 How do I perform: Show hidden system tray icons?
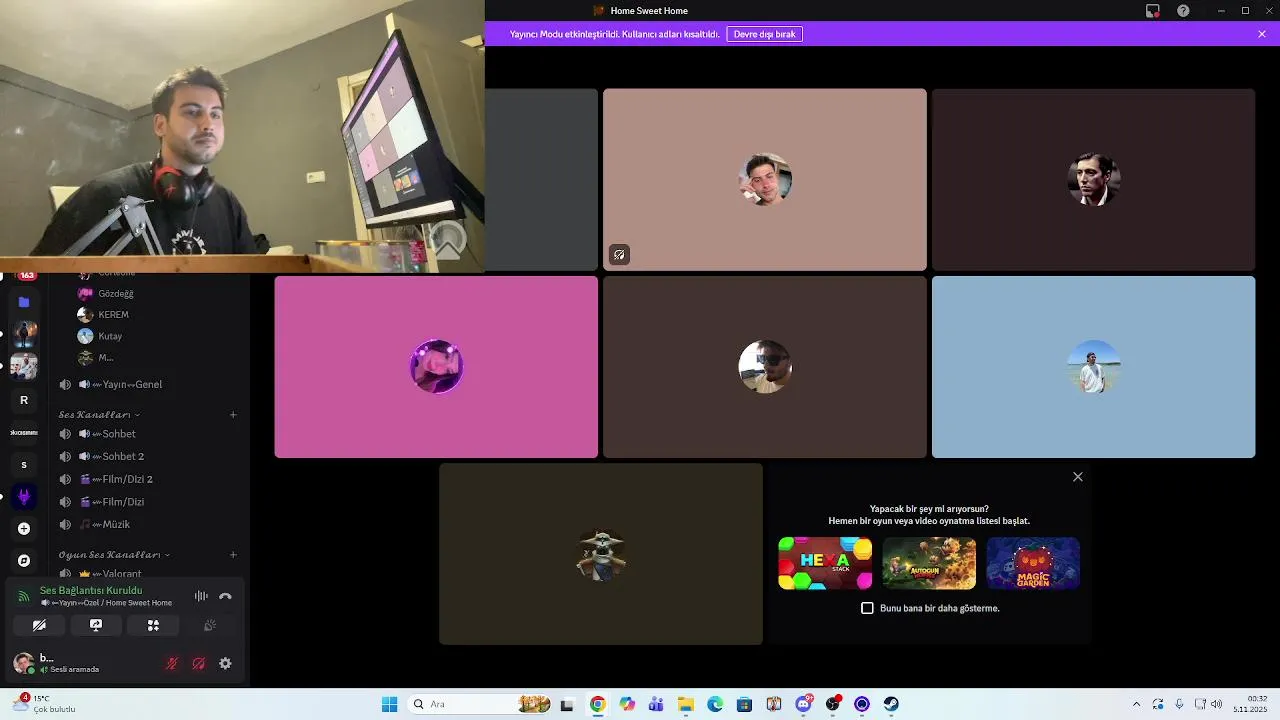(x=1136, y=704)
